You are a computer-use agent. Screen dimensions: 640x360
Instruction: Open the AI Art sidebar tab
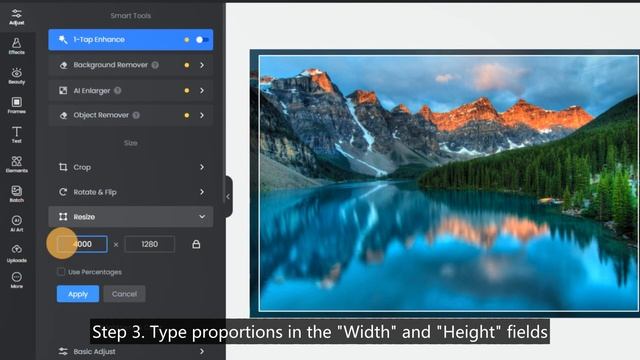click(x=17, y=223)
